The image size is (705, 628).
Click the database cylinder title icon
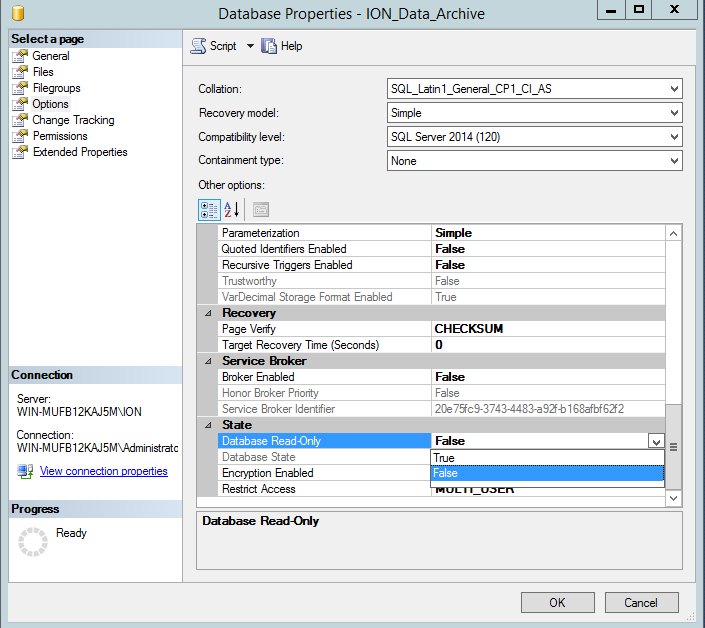(18, 13)
